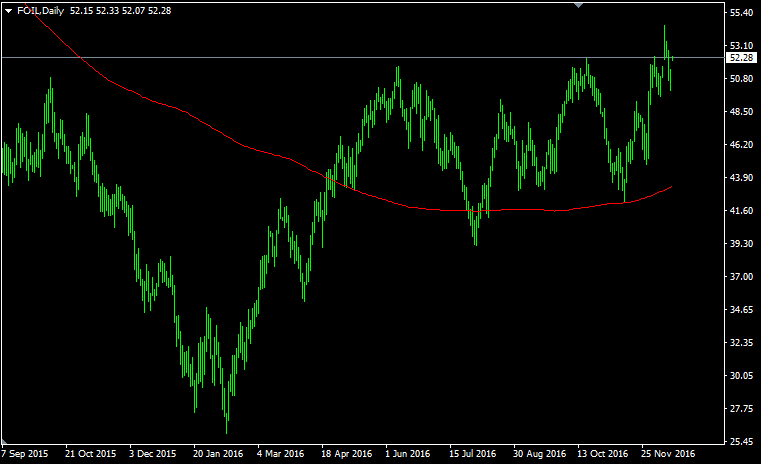Click the 7 Sep 2015 date label

[x=25, y=454]
